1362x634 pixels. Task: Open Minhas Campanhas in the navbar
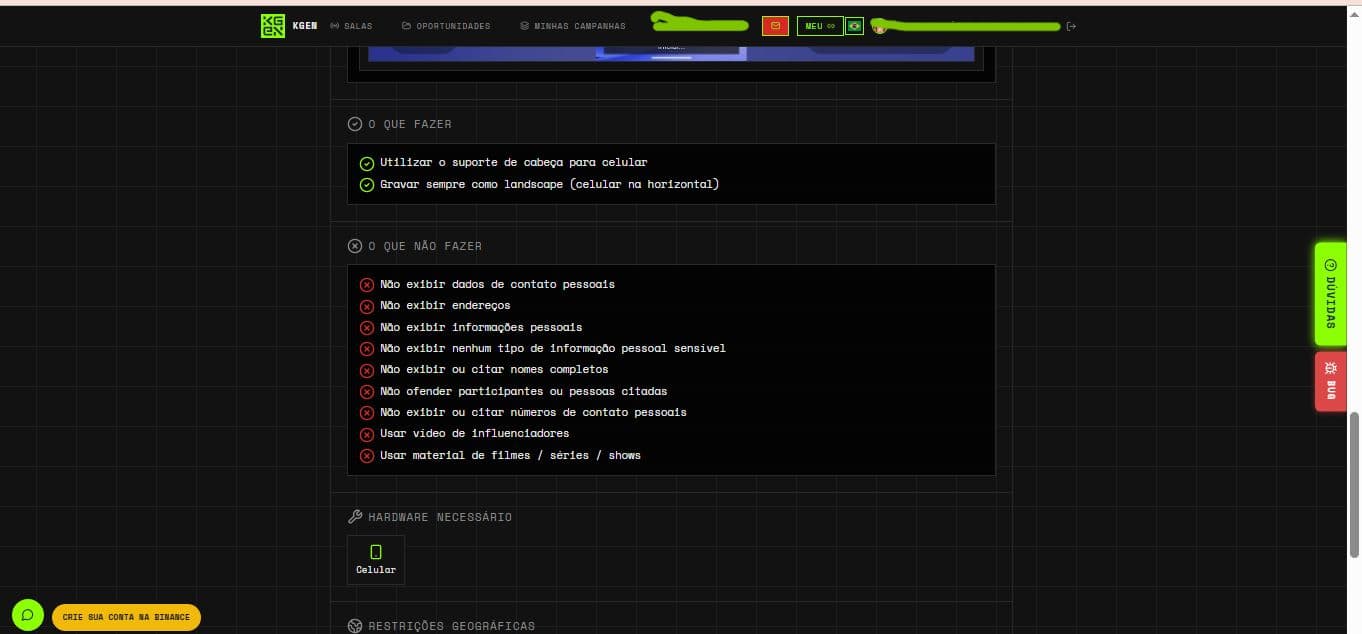pyautogui.click(x=573, y=26)
